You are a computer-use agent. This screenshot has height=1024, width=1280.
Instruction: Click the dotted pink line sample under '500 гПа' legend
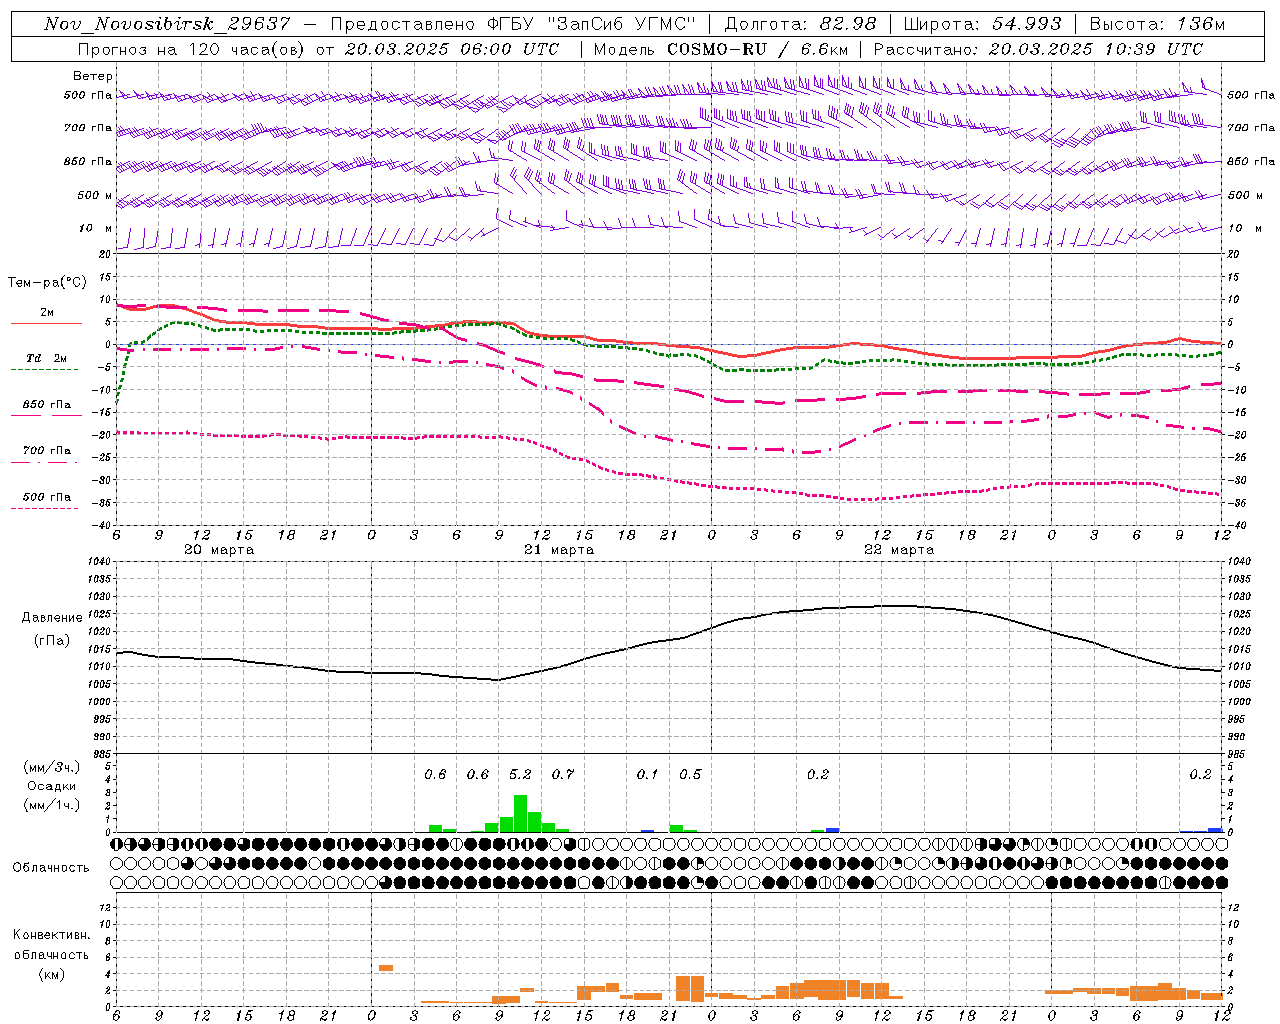tap(45, 509)
